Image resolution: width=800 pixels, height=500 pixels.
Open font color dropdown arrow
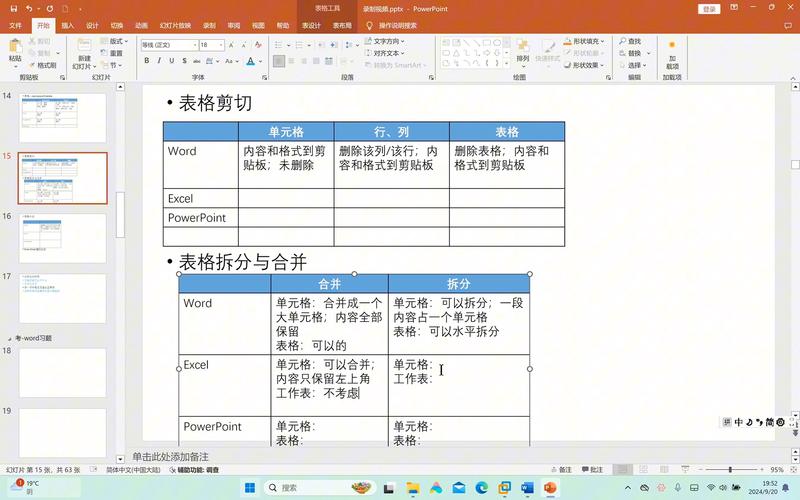click(260, 61)
